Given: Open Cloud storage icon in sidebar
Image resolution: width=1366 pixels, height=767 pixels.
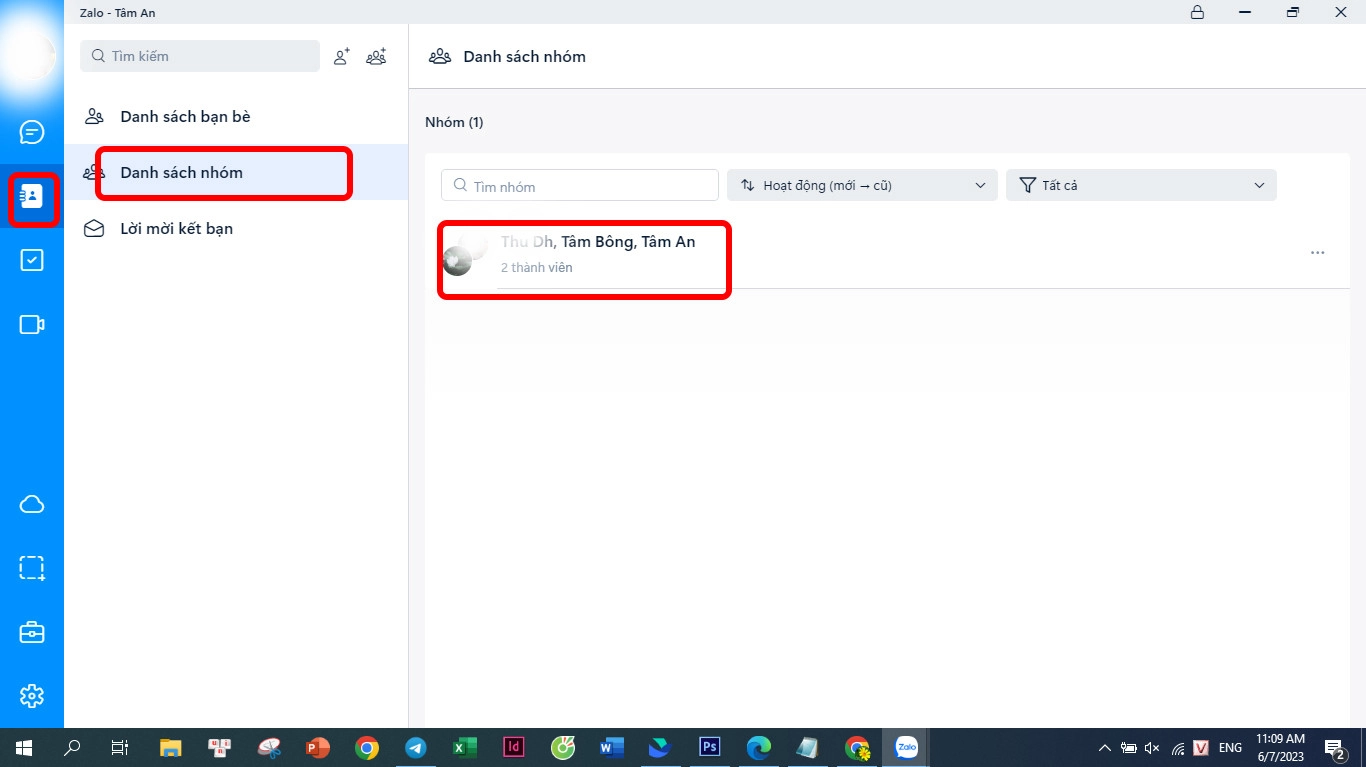Looking at the screenshot, I should (x=32, y=504).
